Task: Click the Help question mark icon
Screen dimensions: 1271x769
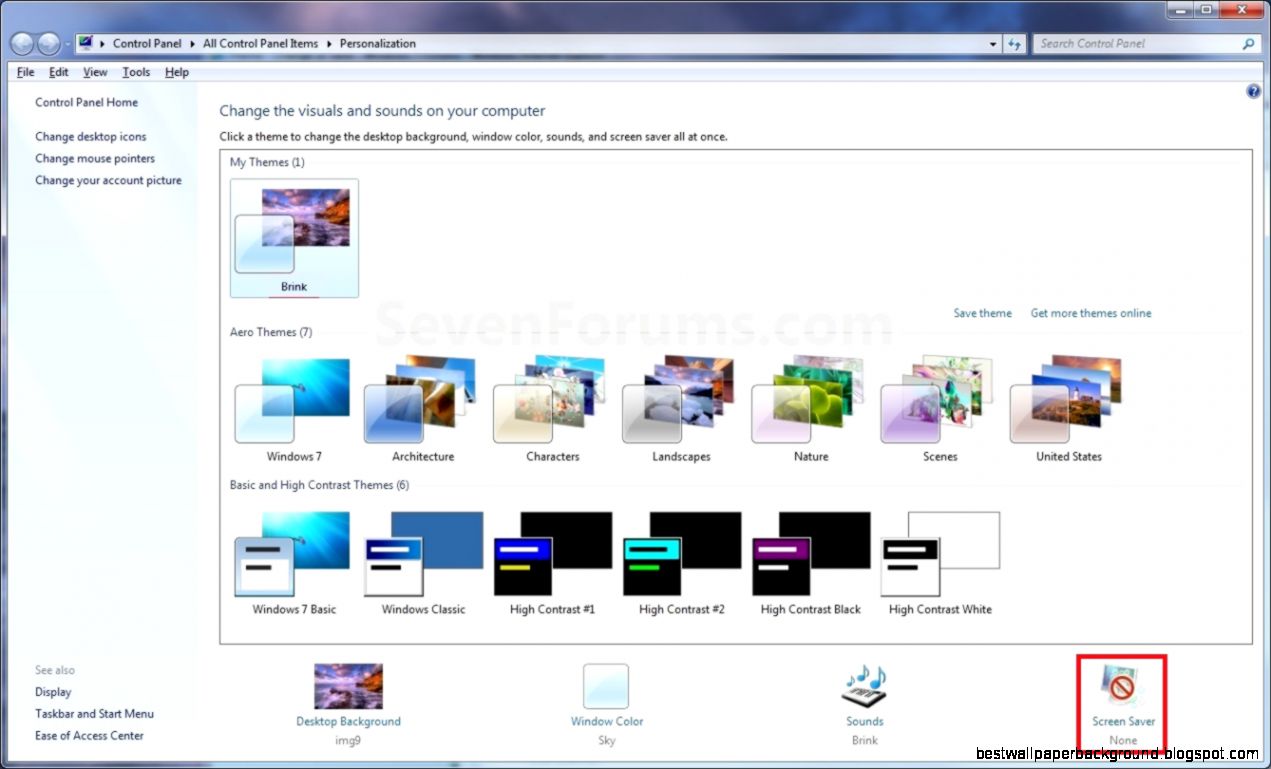Action: pos(1254,91)
